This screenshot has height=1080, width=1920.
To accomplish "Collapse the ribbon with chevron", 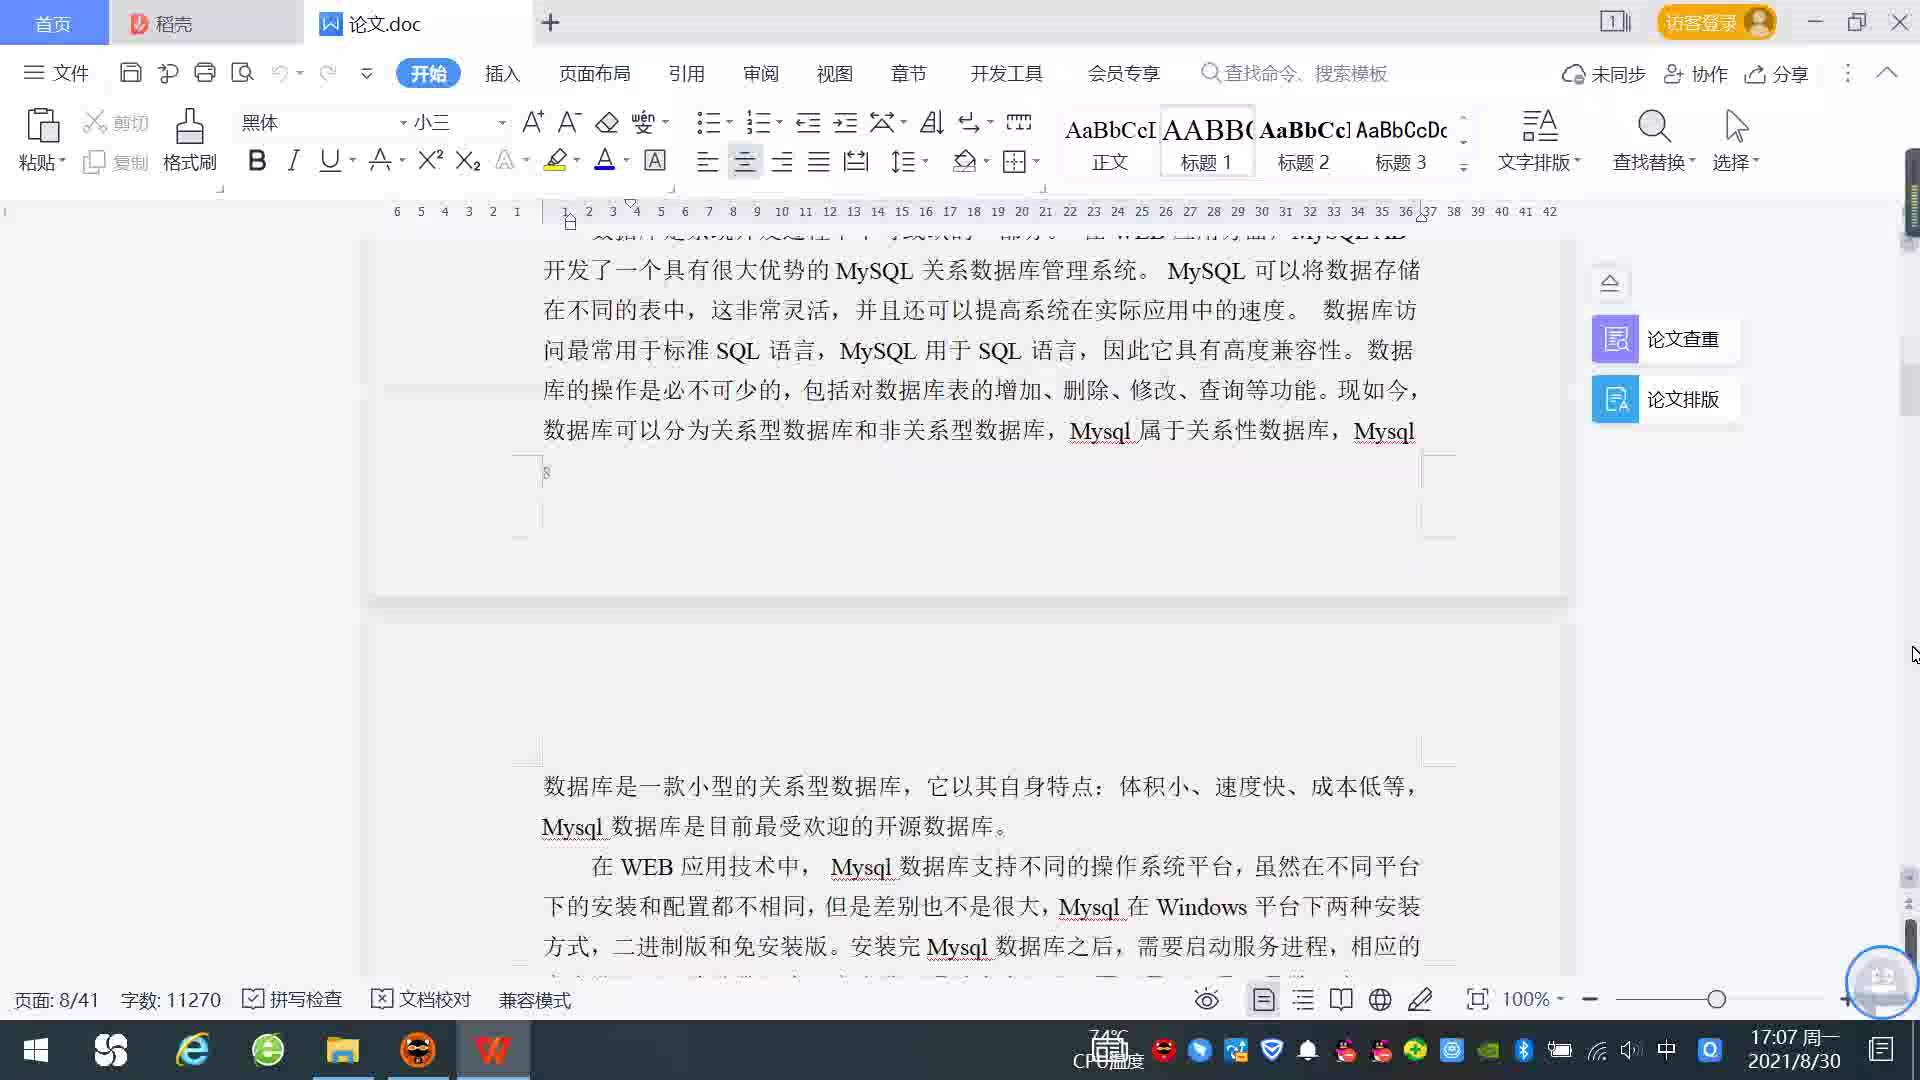I will click(1886, 73).
